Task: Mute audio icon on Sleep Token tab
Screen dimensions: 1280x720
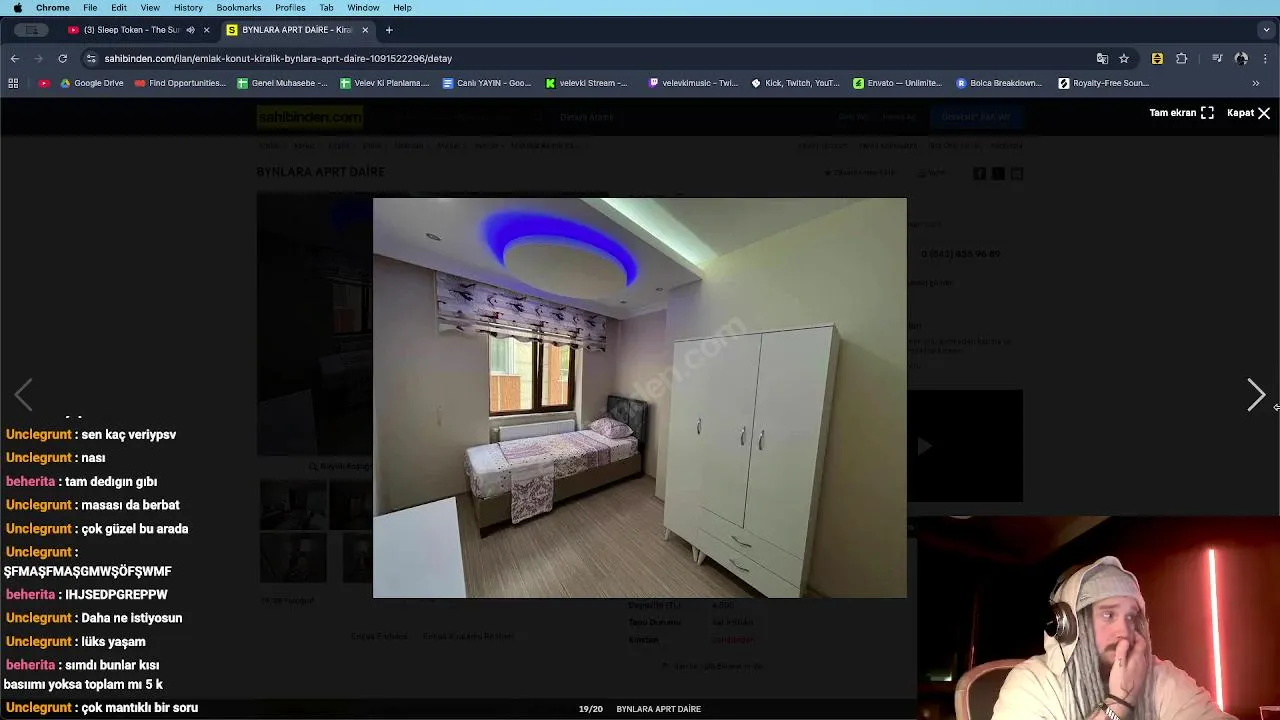Action: [190, 30]
